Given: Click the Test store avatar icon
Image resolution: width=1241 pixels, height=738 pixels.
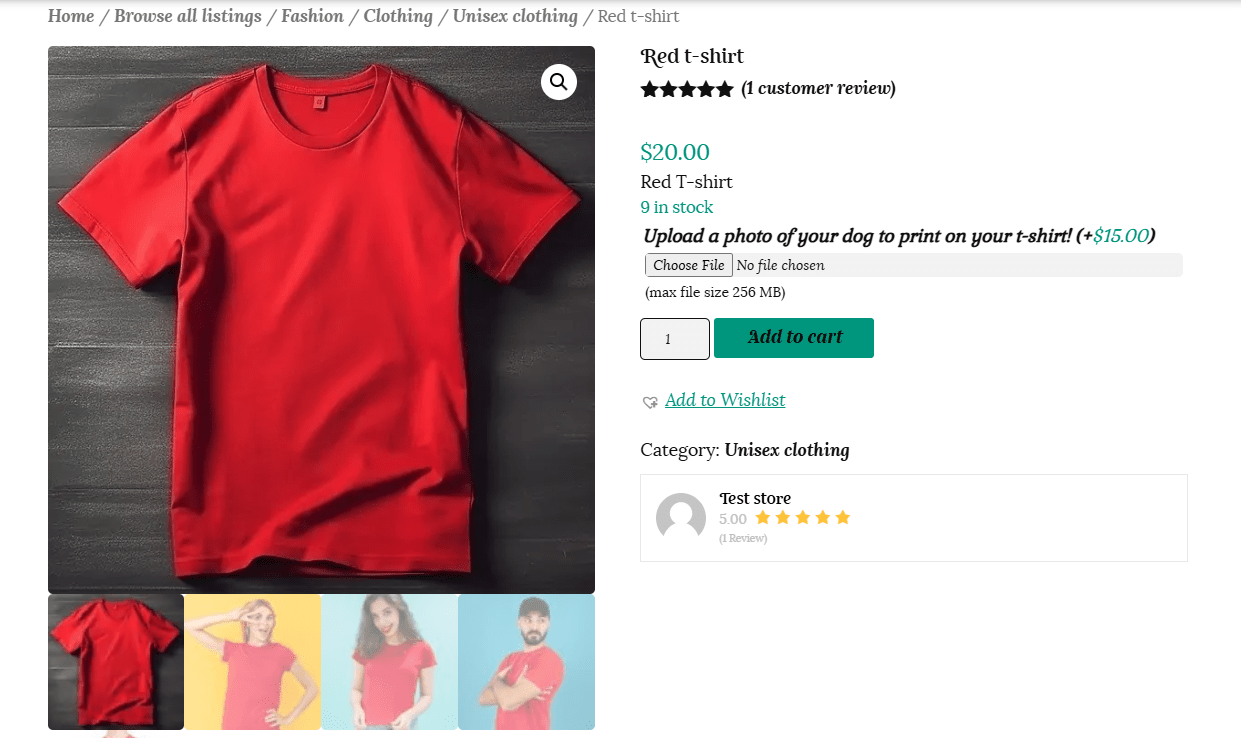Looking at the screenshot, I should 681,518.
